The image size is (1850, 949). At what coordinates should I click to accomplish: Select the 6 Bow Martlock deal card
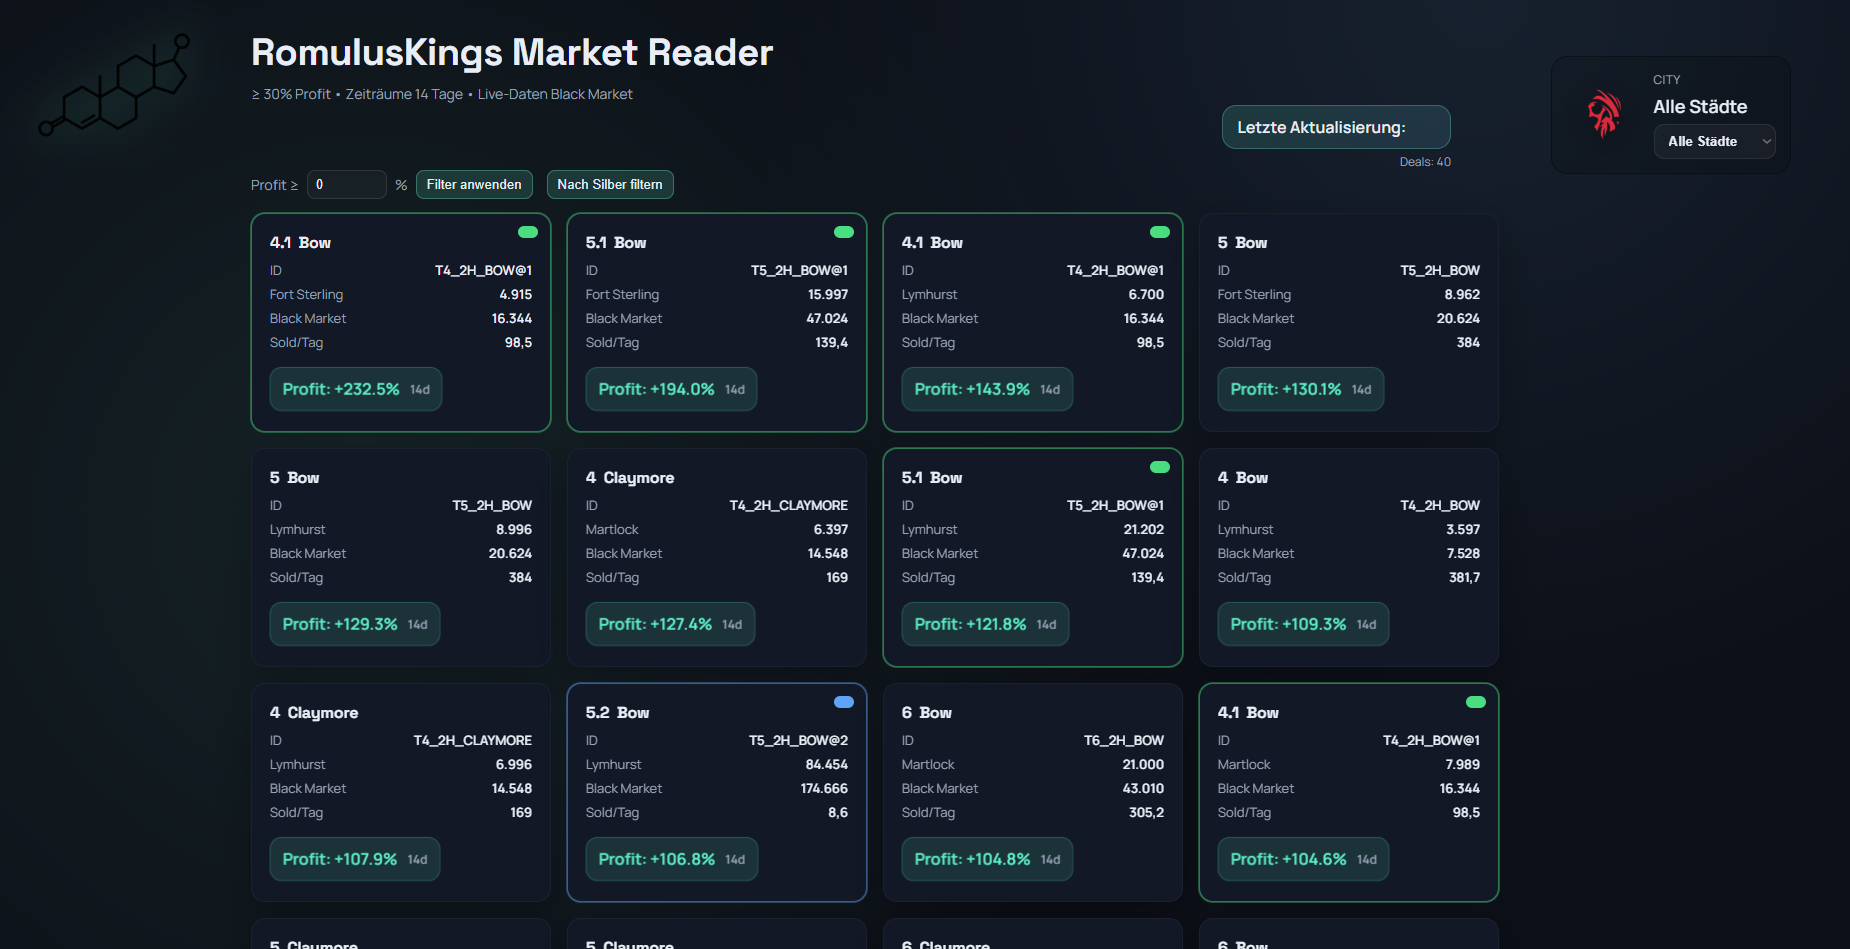1033,792
